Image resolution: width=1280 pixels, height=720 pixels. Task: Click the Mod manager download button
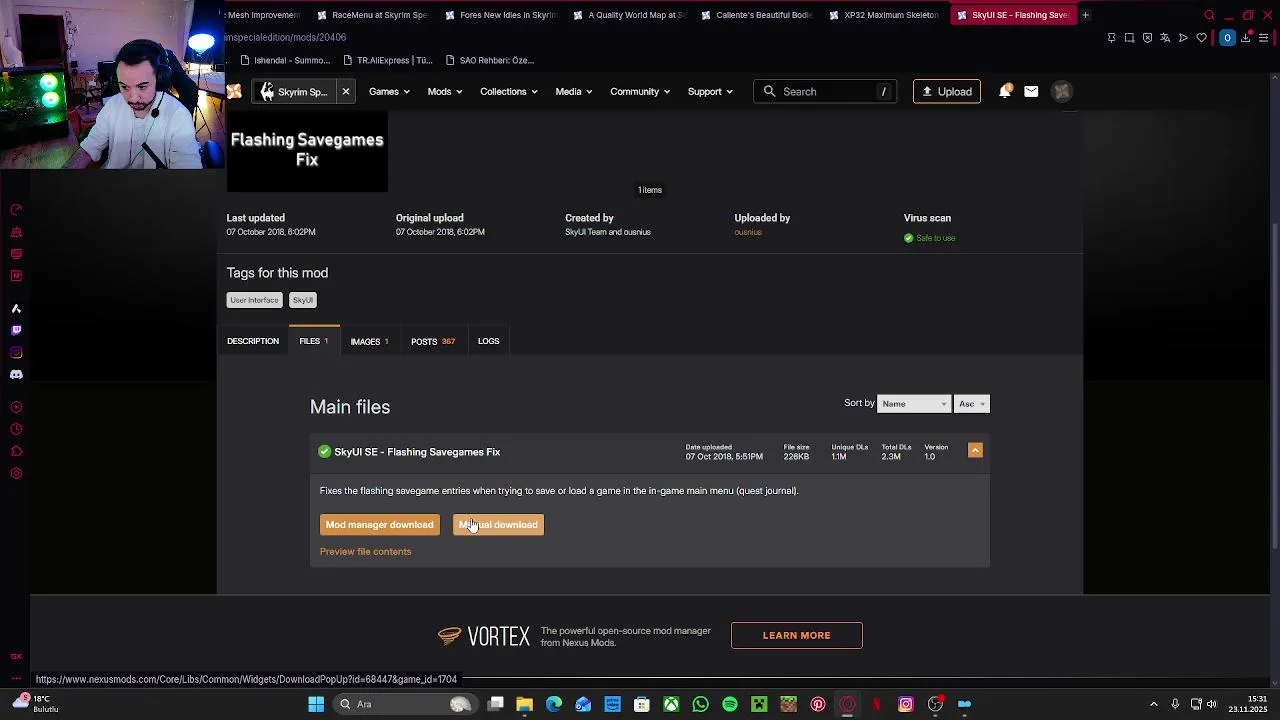point(379,525)
